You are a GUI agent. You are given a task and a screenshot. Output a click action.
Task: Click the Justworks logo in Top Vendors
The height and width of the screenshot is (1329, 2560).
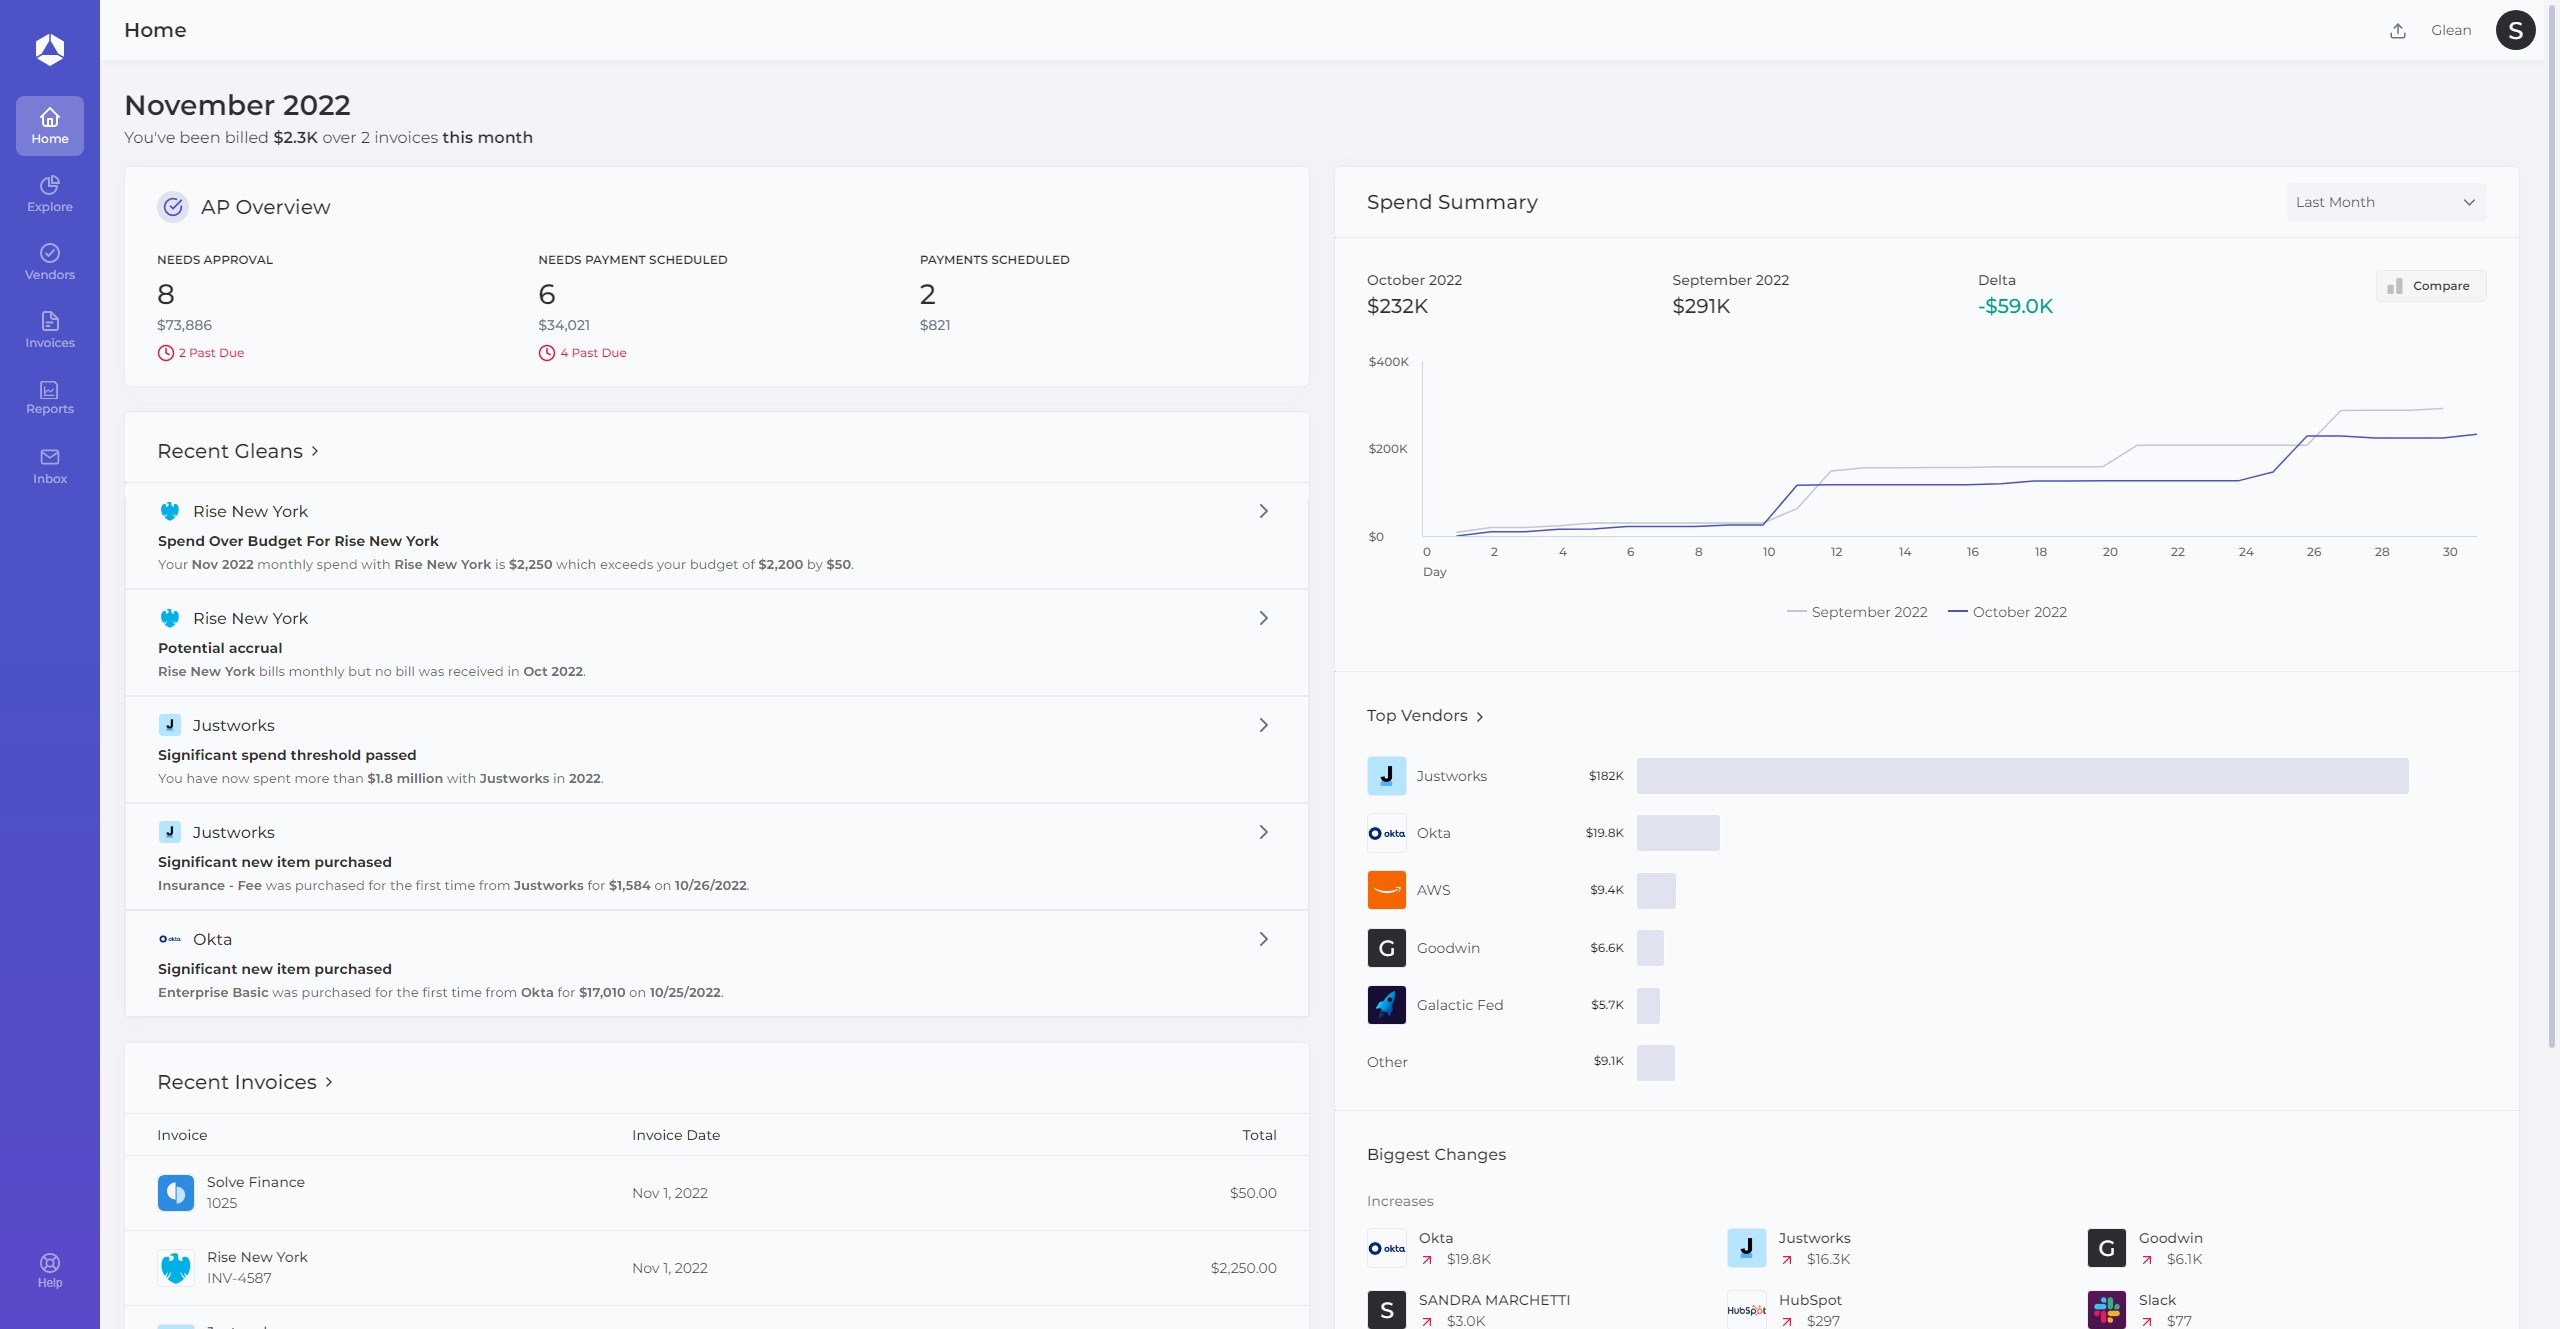pos(1387,776)
